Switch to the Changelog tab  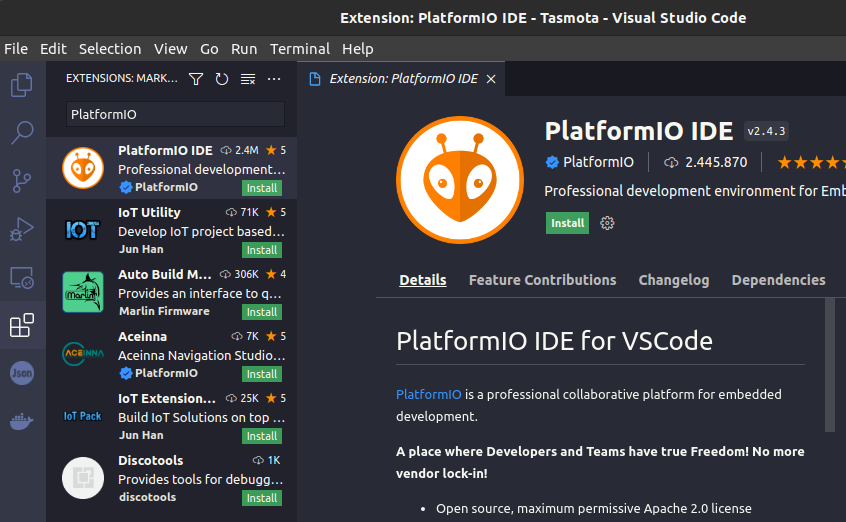(x=674, y=280)
